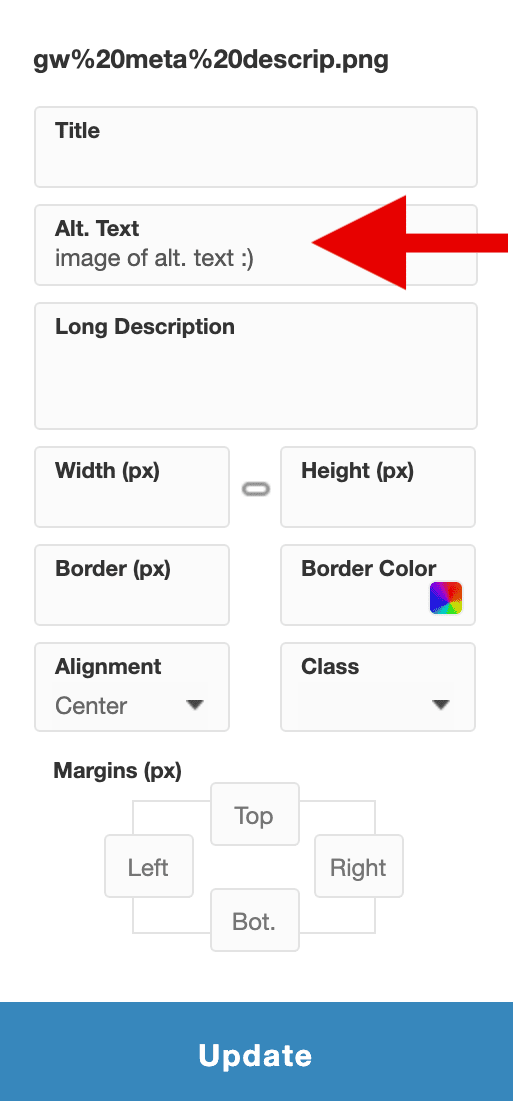Click the Left margin box
This screenshot has width=513, height=1101.
click(149, 866)
